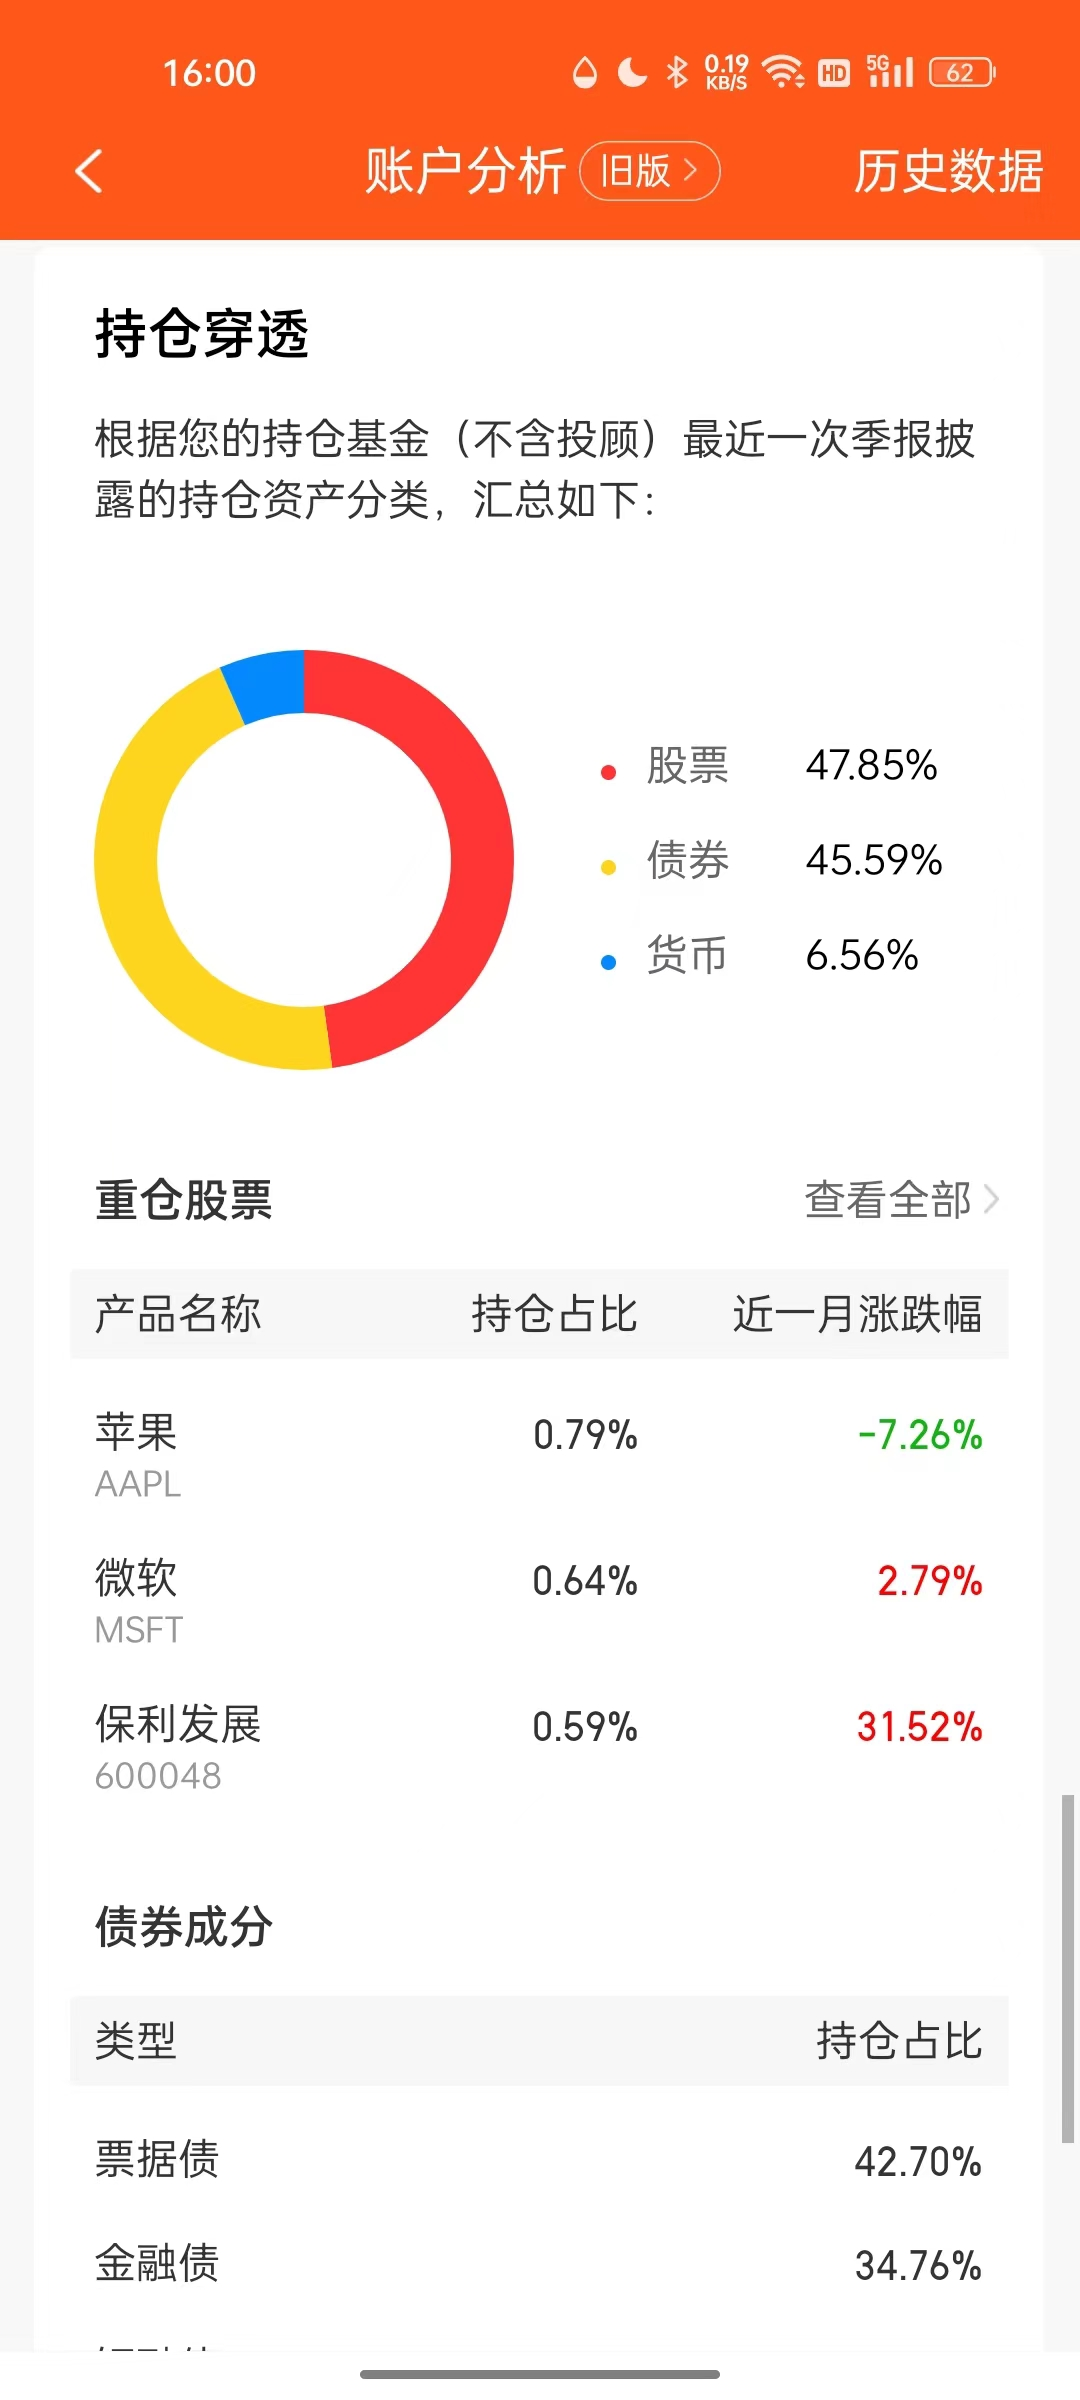1080x2400 pixels.
Task: Switch to 旧版 old version
Action: click(x=650, y=171)
